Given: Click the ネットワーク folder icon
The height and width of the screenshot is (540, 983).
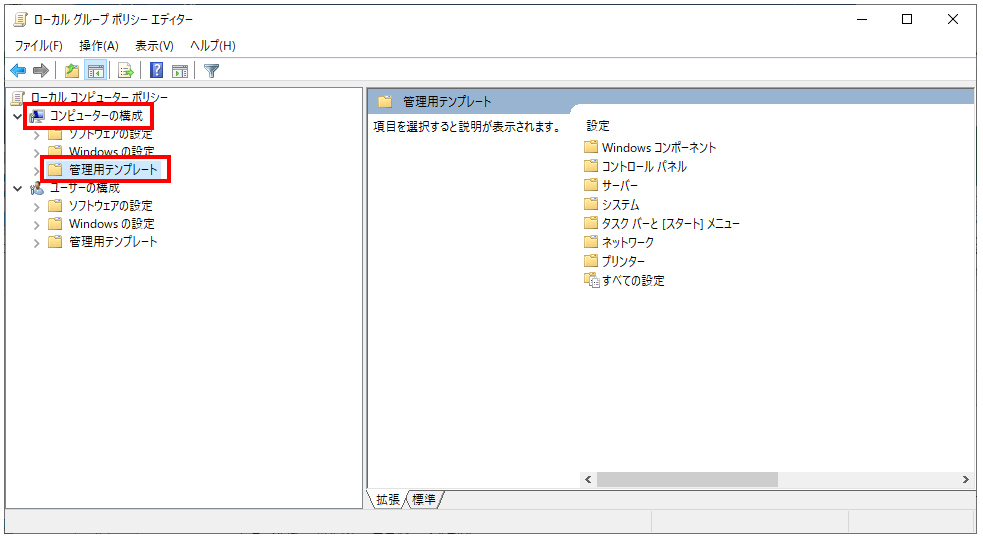Looking at the screenshot, I should pos(591,241).
